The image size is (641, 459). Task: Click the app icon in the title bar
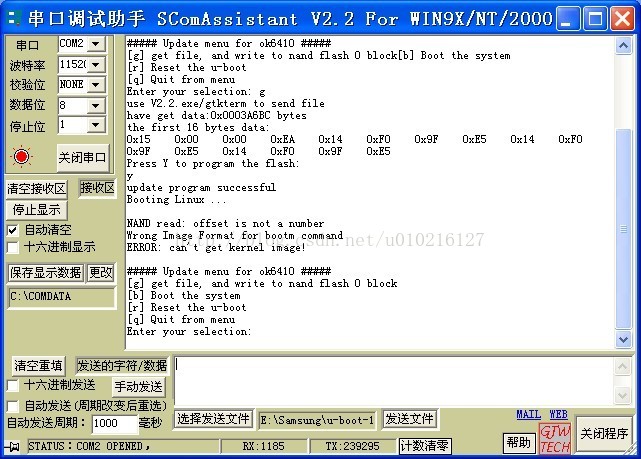(15, 18)
